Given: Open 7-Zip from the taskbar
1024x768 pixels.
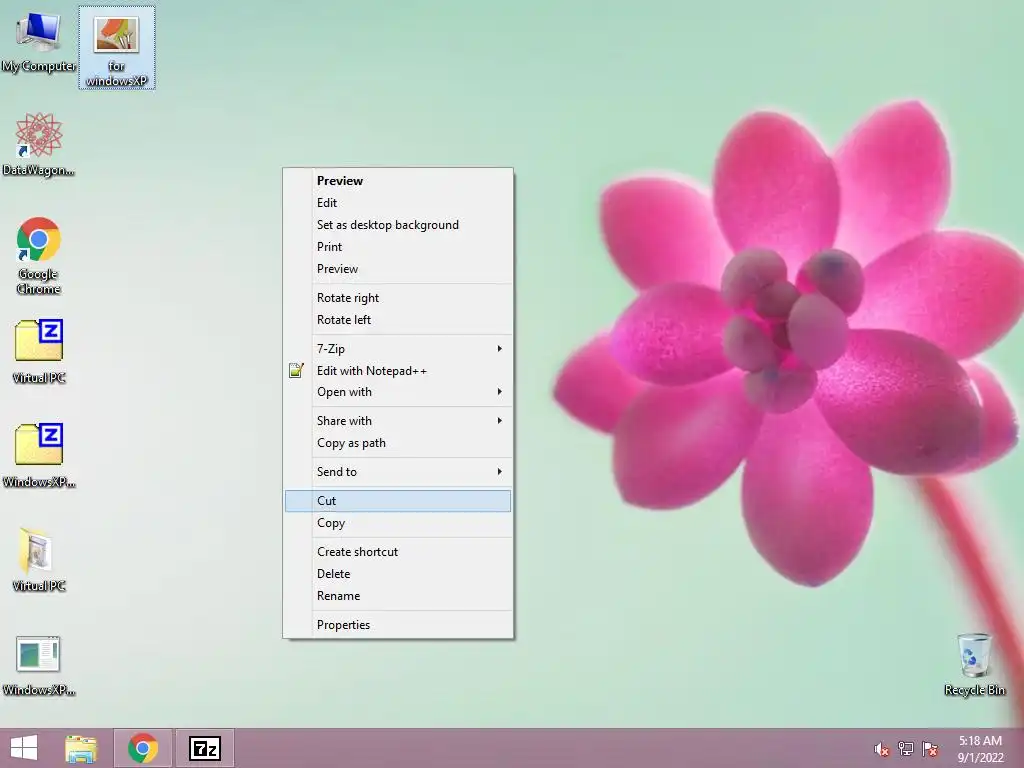Looking at the screenshot, I should [204, 748].
